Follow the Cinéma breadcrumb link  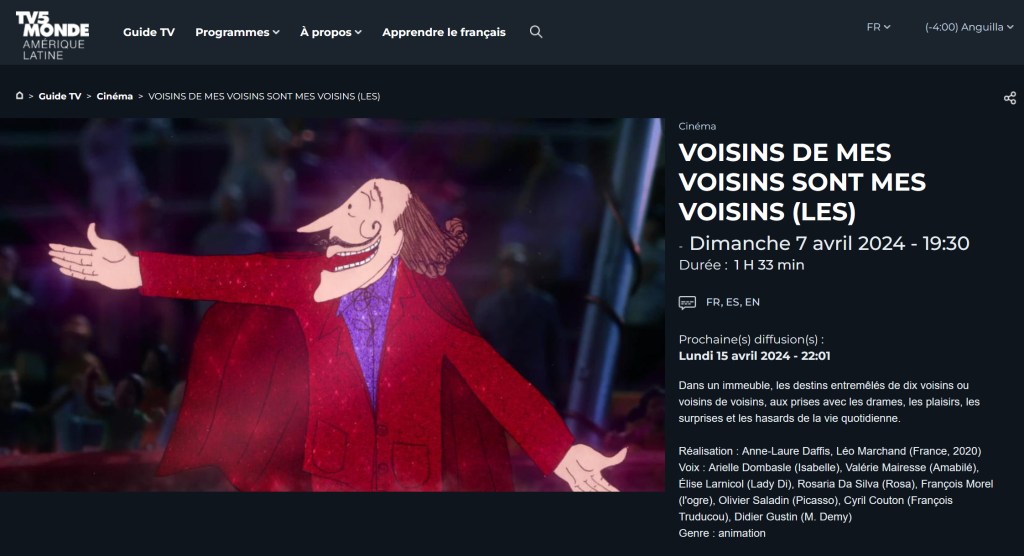pyautogui.click(x=115, y=96)
